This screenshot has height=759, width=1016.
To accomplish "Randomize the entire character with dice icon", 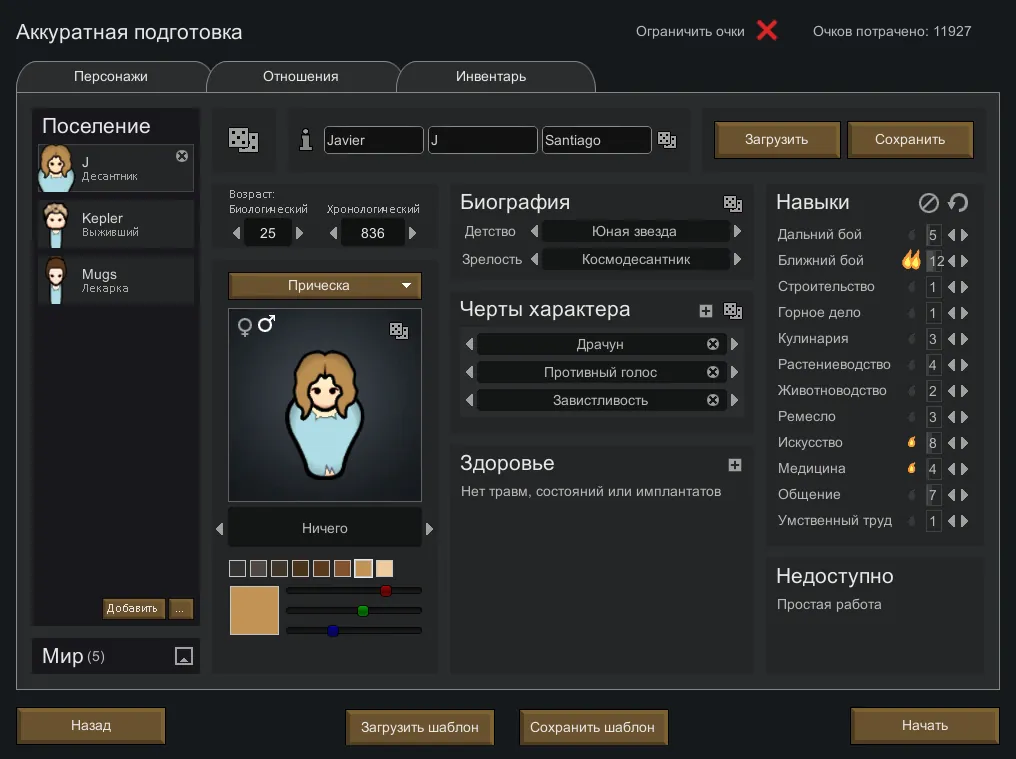I will coord(244,140).
